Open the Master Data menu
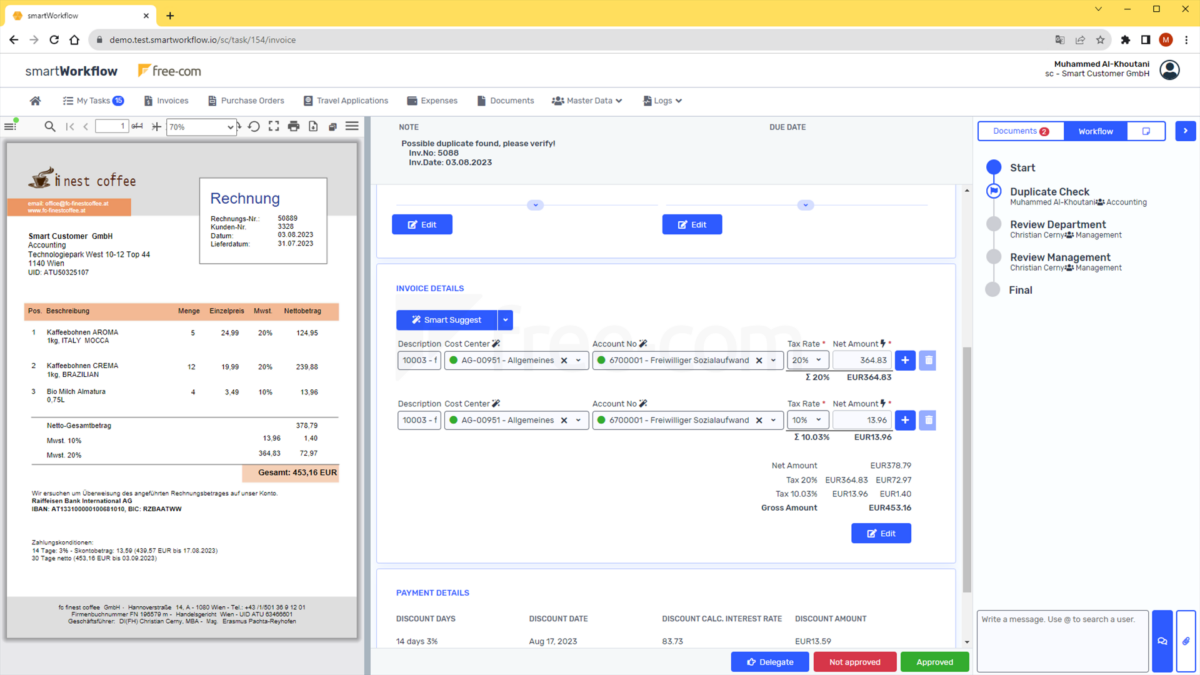Image resolution: width=1200 pixels, height=675 pixels. tap(587, 100)
